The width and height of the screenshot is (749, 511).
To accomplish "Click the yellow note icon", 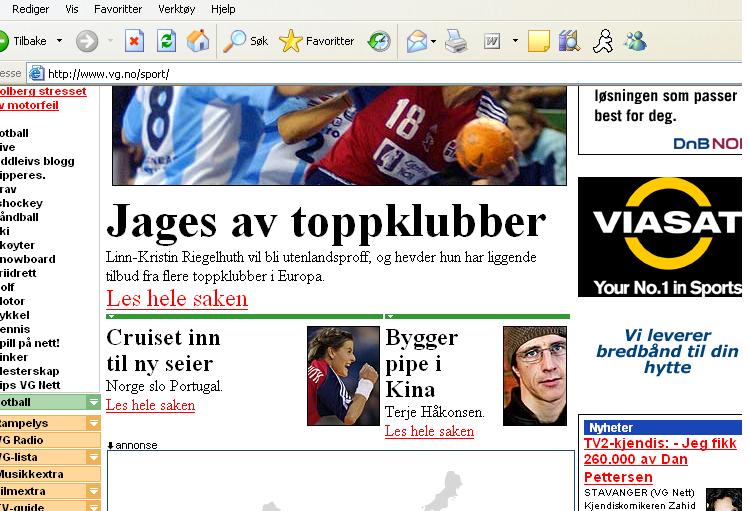I will [539, 41].
